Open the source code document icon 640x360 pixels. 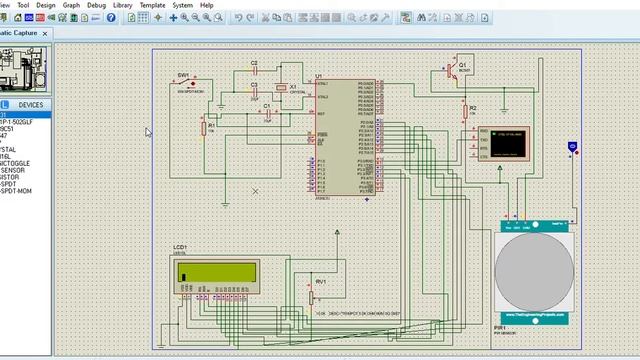(84, 18)
